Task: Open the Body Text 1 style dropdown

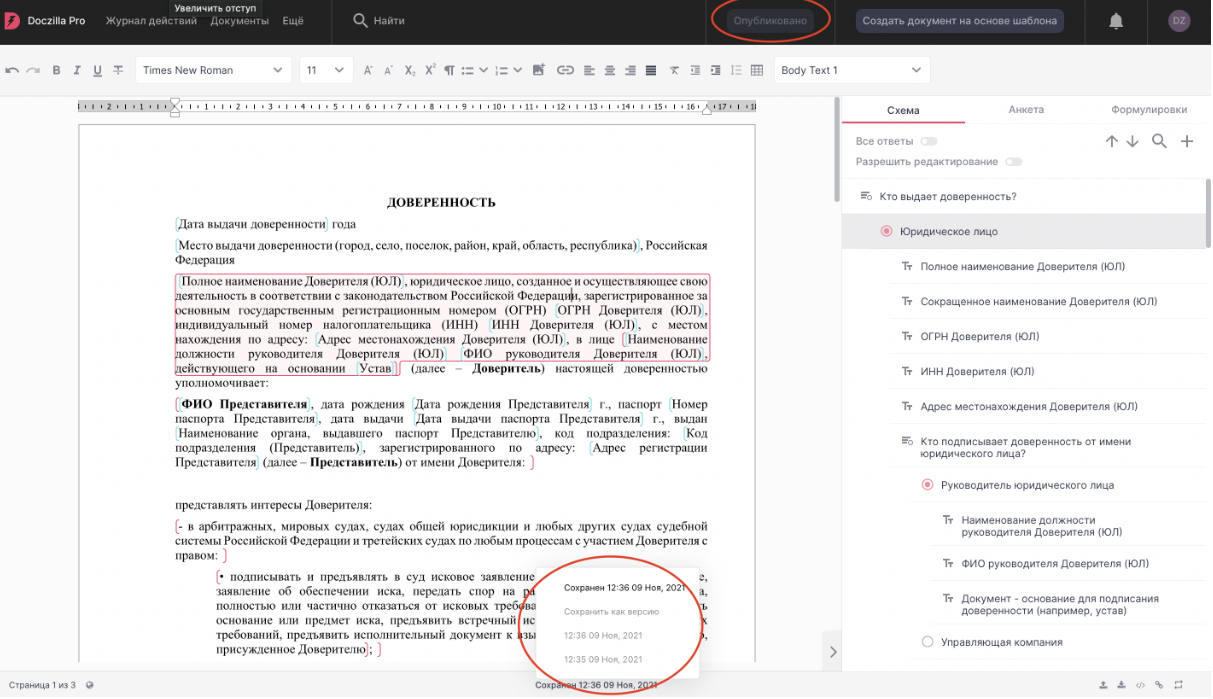Action: 851,70
